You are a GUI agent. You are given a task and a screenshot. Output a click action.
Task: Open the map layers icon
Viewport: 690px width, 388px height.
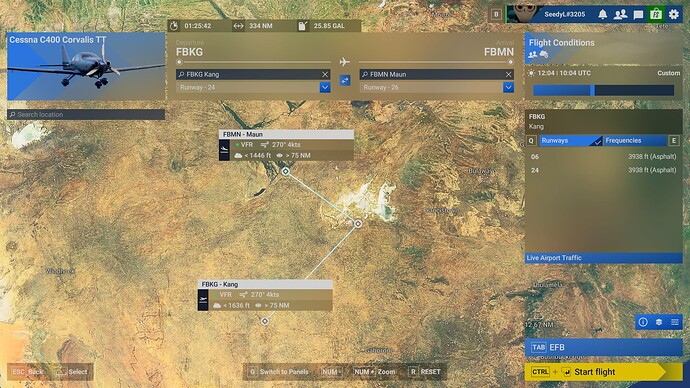tap(659, 322)
